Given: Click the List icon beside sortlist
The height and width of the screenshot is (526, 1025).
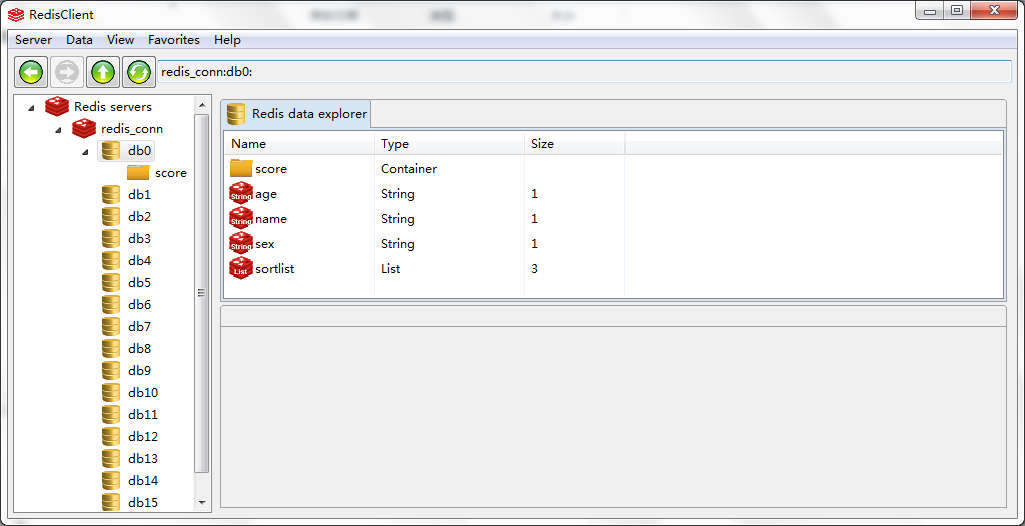Looking at the screenshot, I should [x=241, y=268].
